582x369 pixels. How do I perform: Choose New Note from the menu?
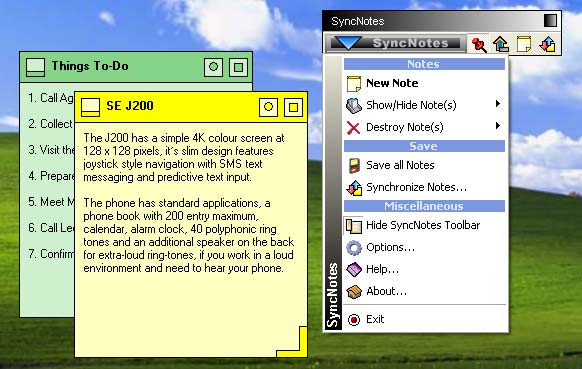(424, 83)
